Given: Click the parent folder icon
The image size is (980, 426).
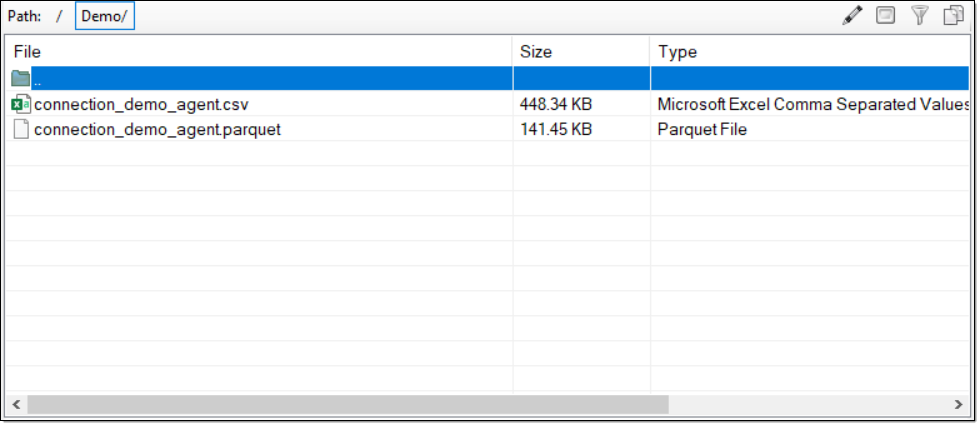Looking at the screenshot, I should point(21,79).
